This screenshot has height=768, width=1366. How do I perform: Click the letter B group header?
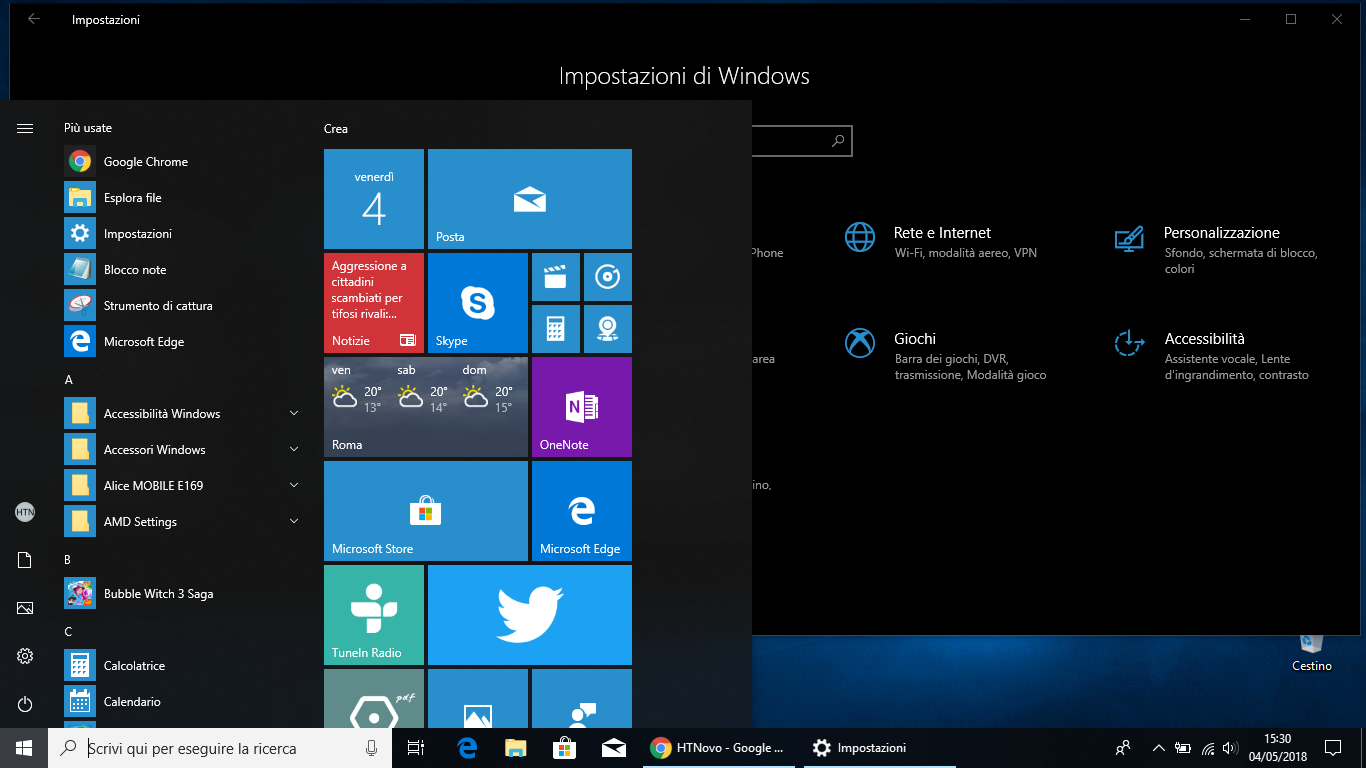click(x=68, y=560)
